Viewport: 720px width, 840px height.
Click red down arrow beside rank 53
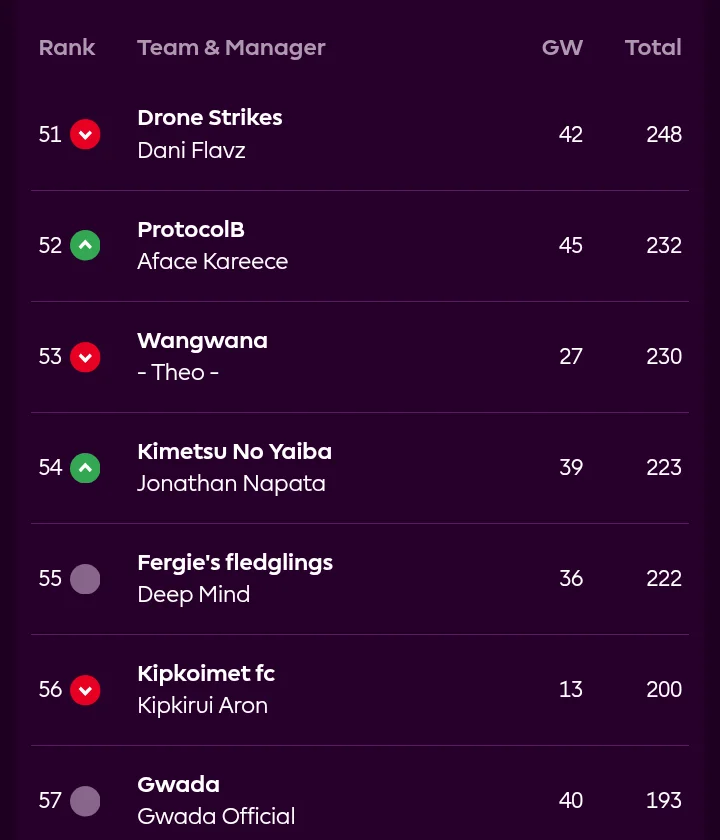coord(85,357)
